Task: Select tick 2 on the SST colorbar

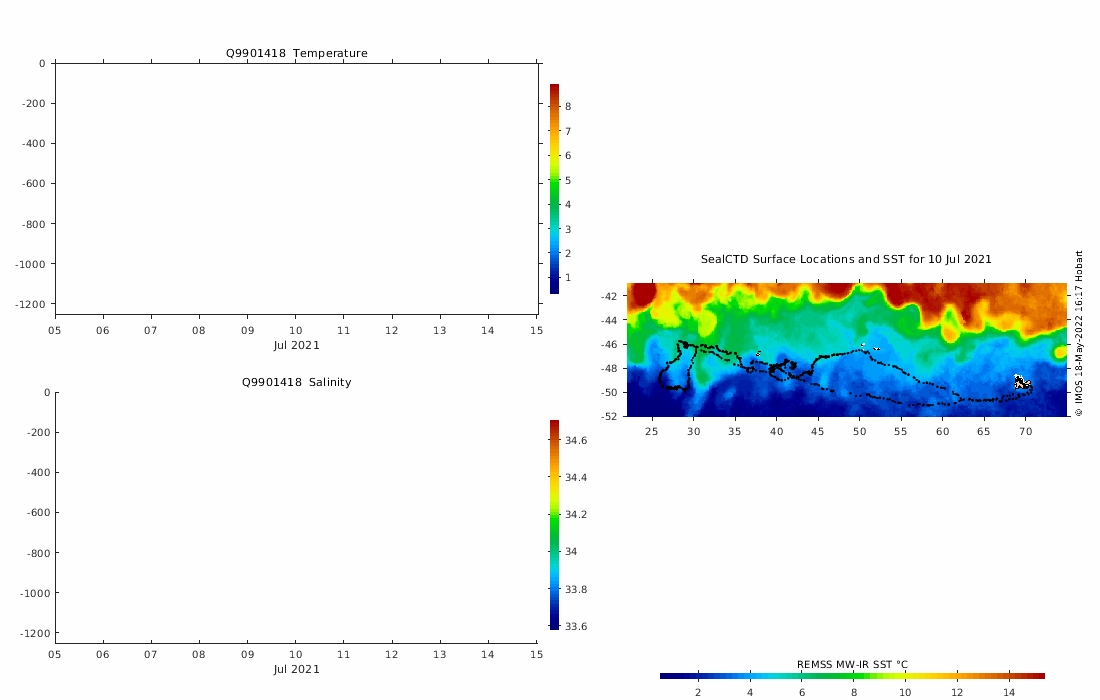Action: point(698,692)
